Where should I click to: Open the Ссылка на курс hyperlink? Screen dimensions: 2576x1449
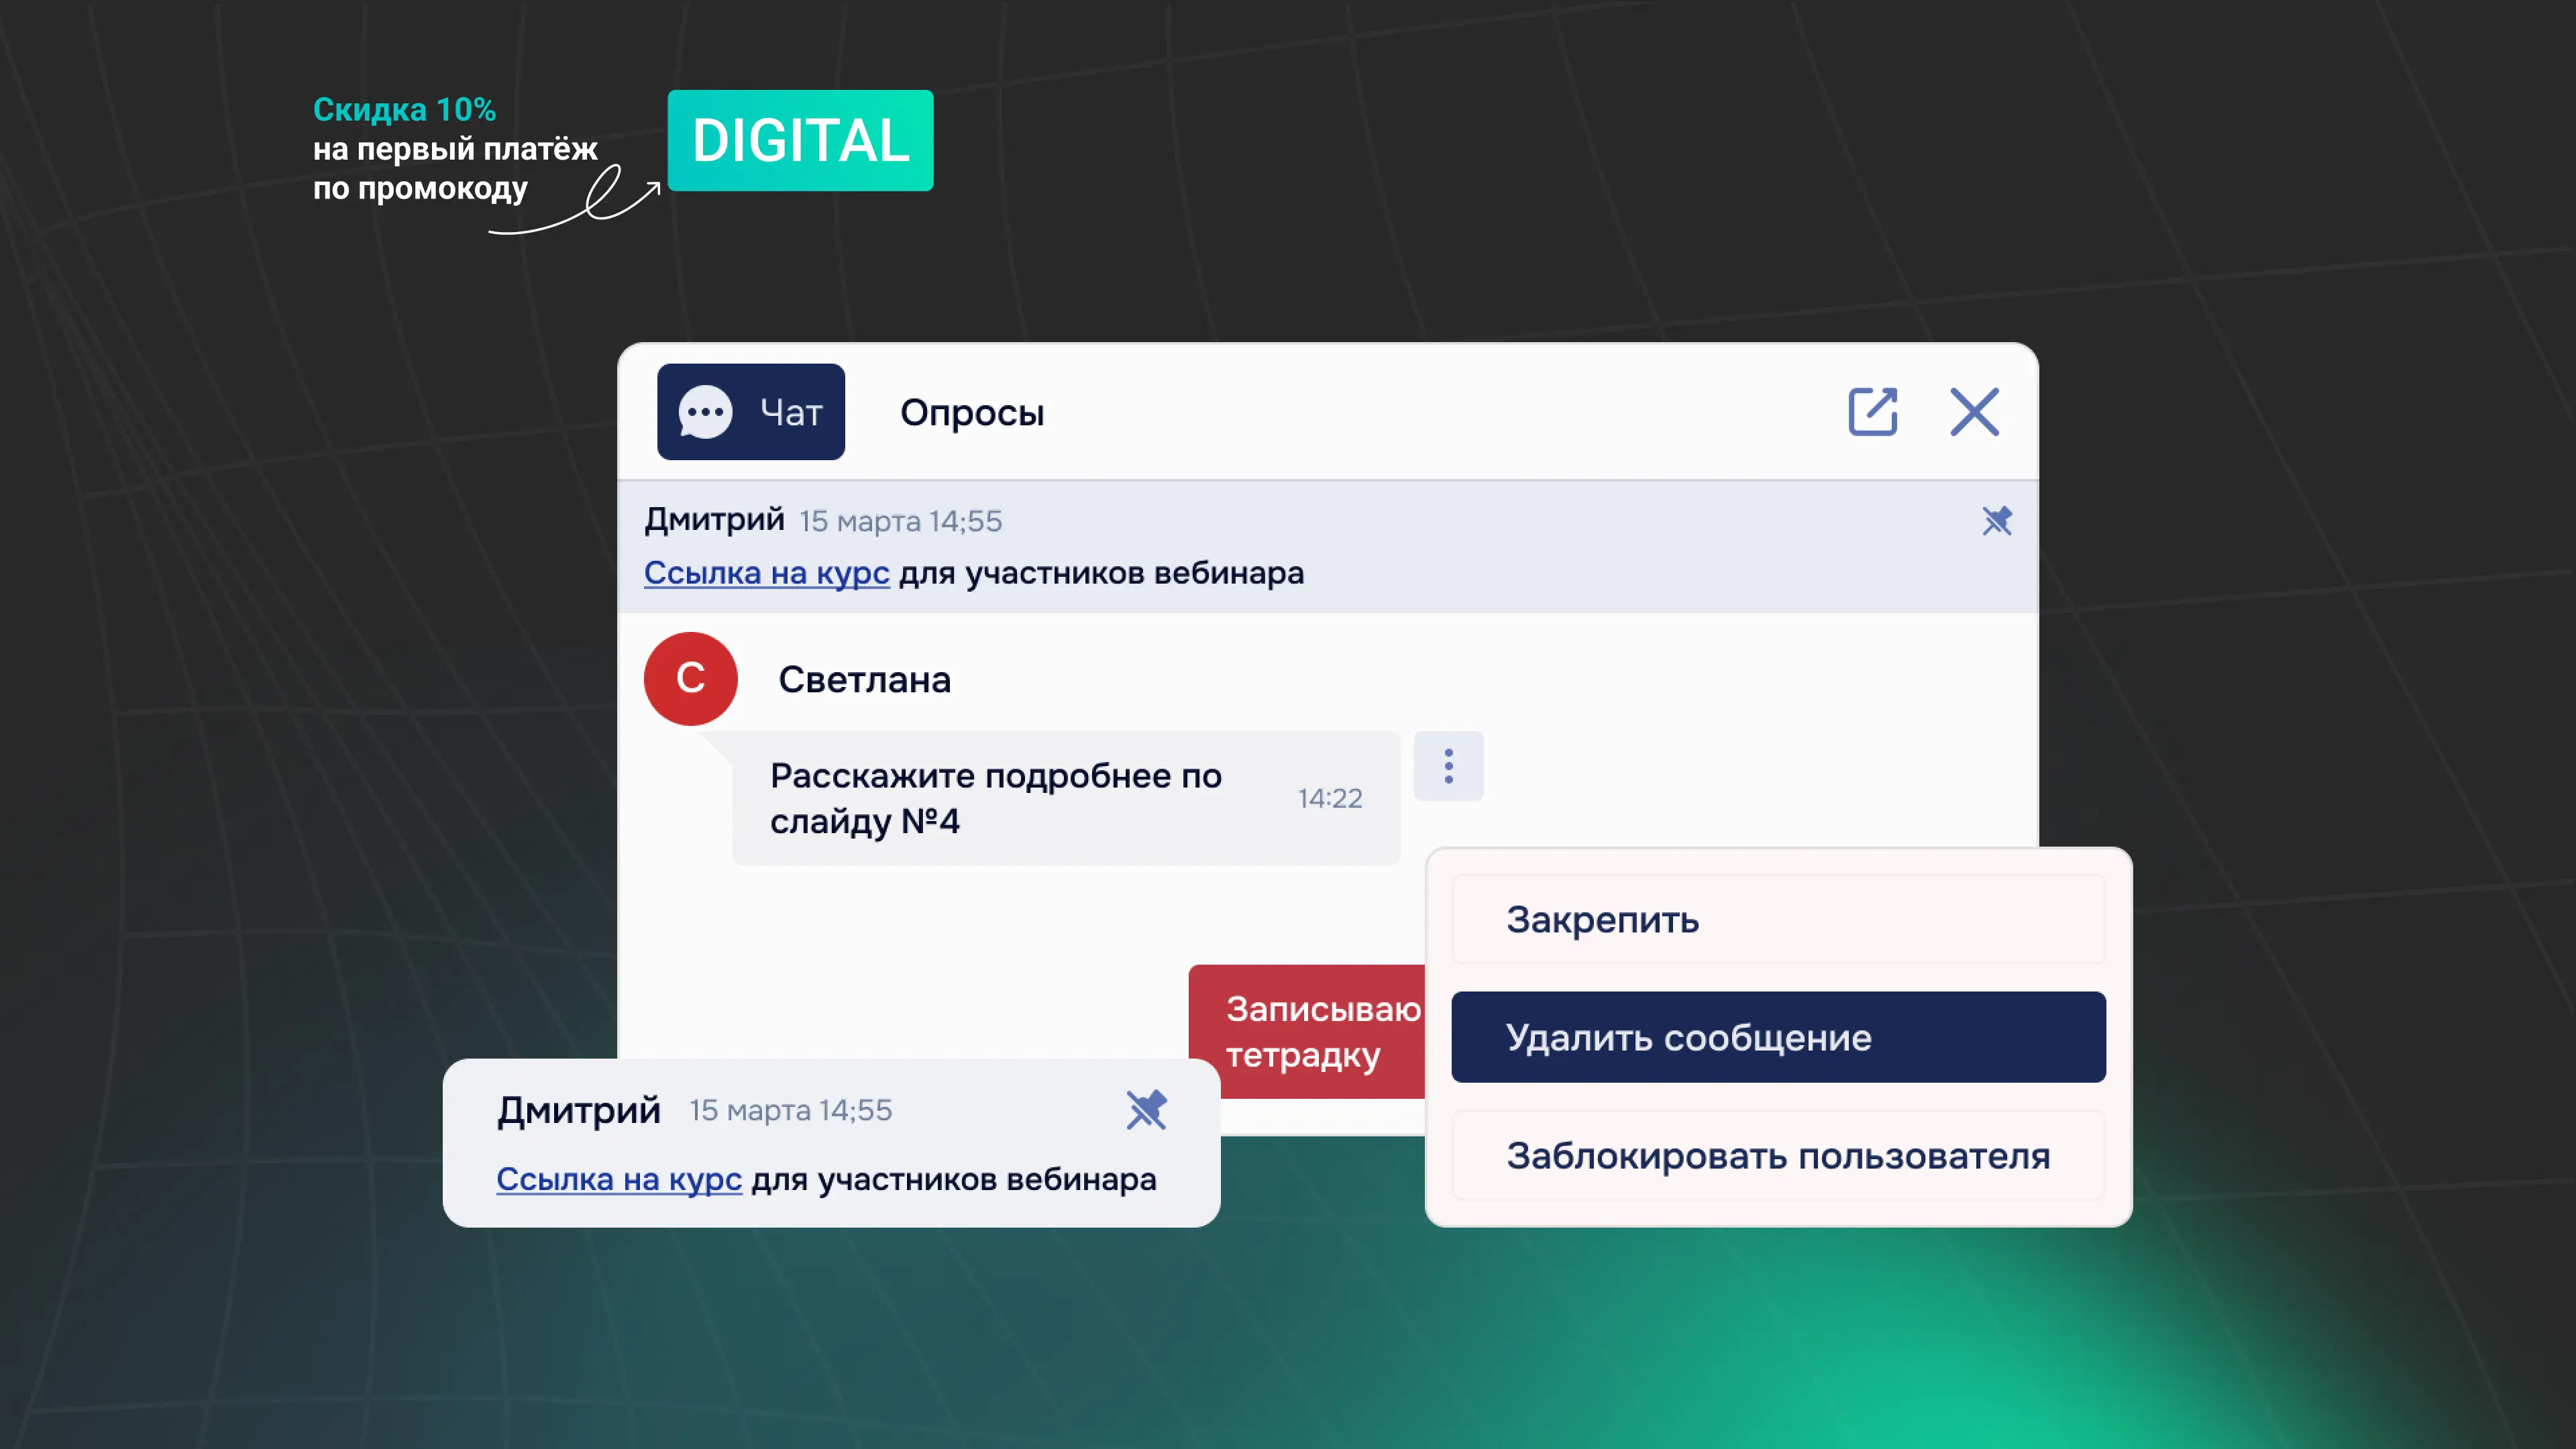coord(766,573)
